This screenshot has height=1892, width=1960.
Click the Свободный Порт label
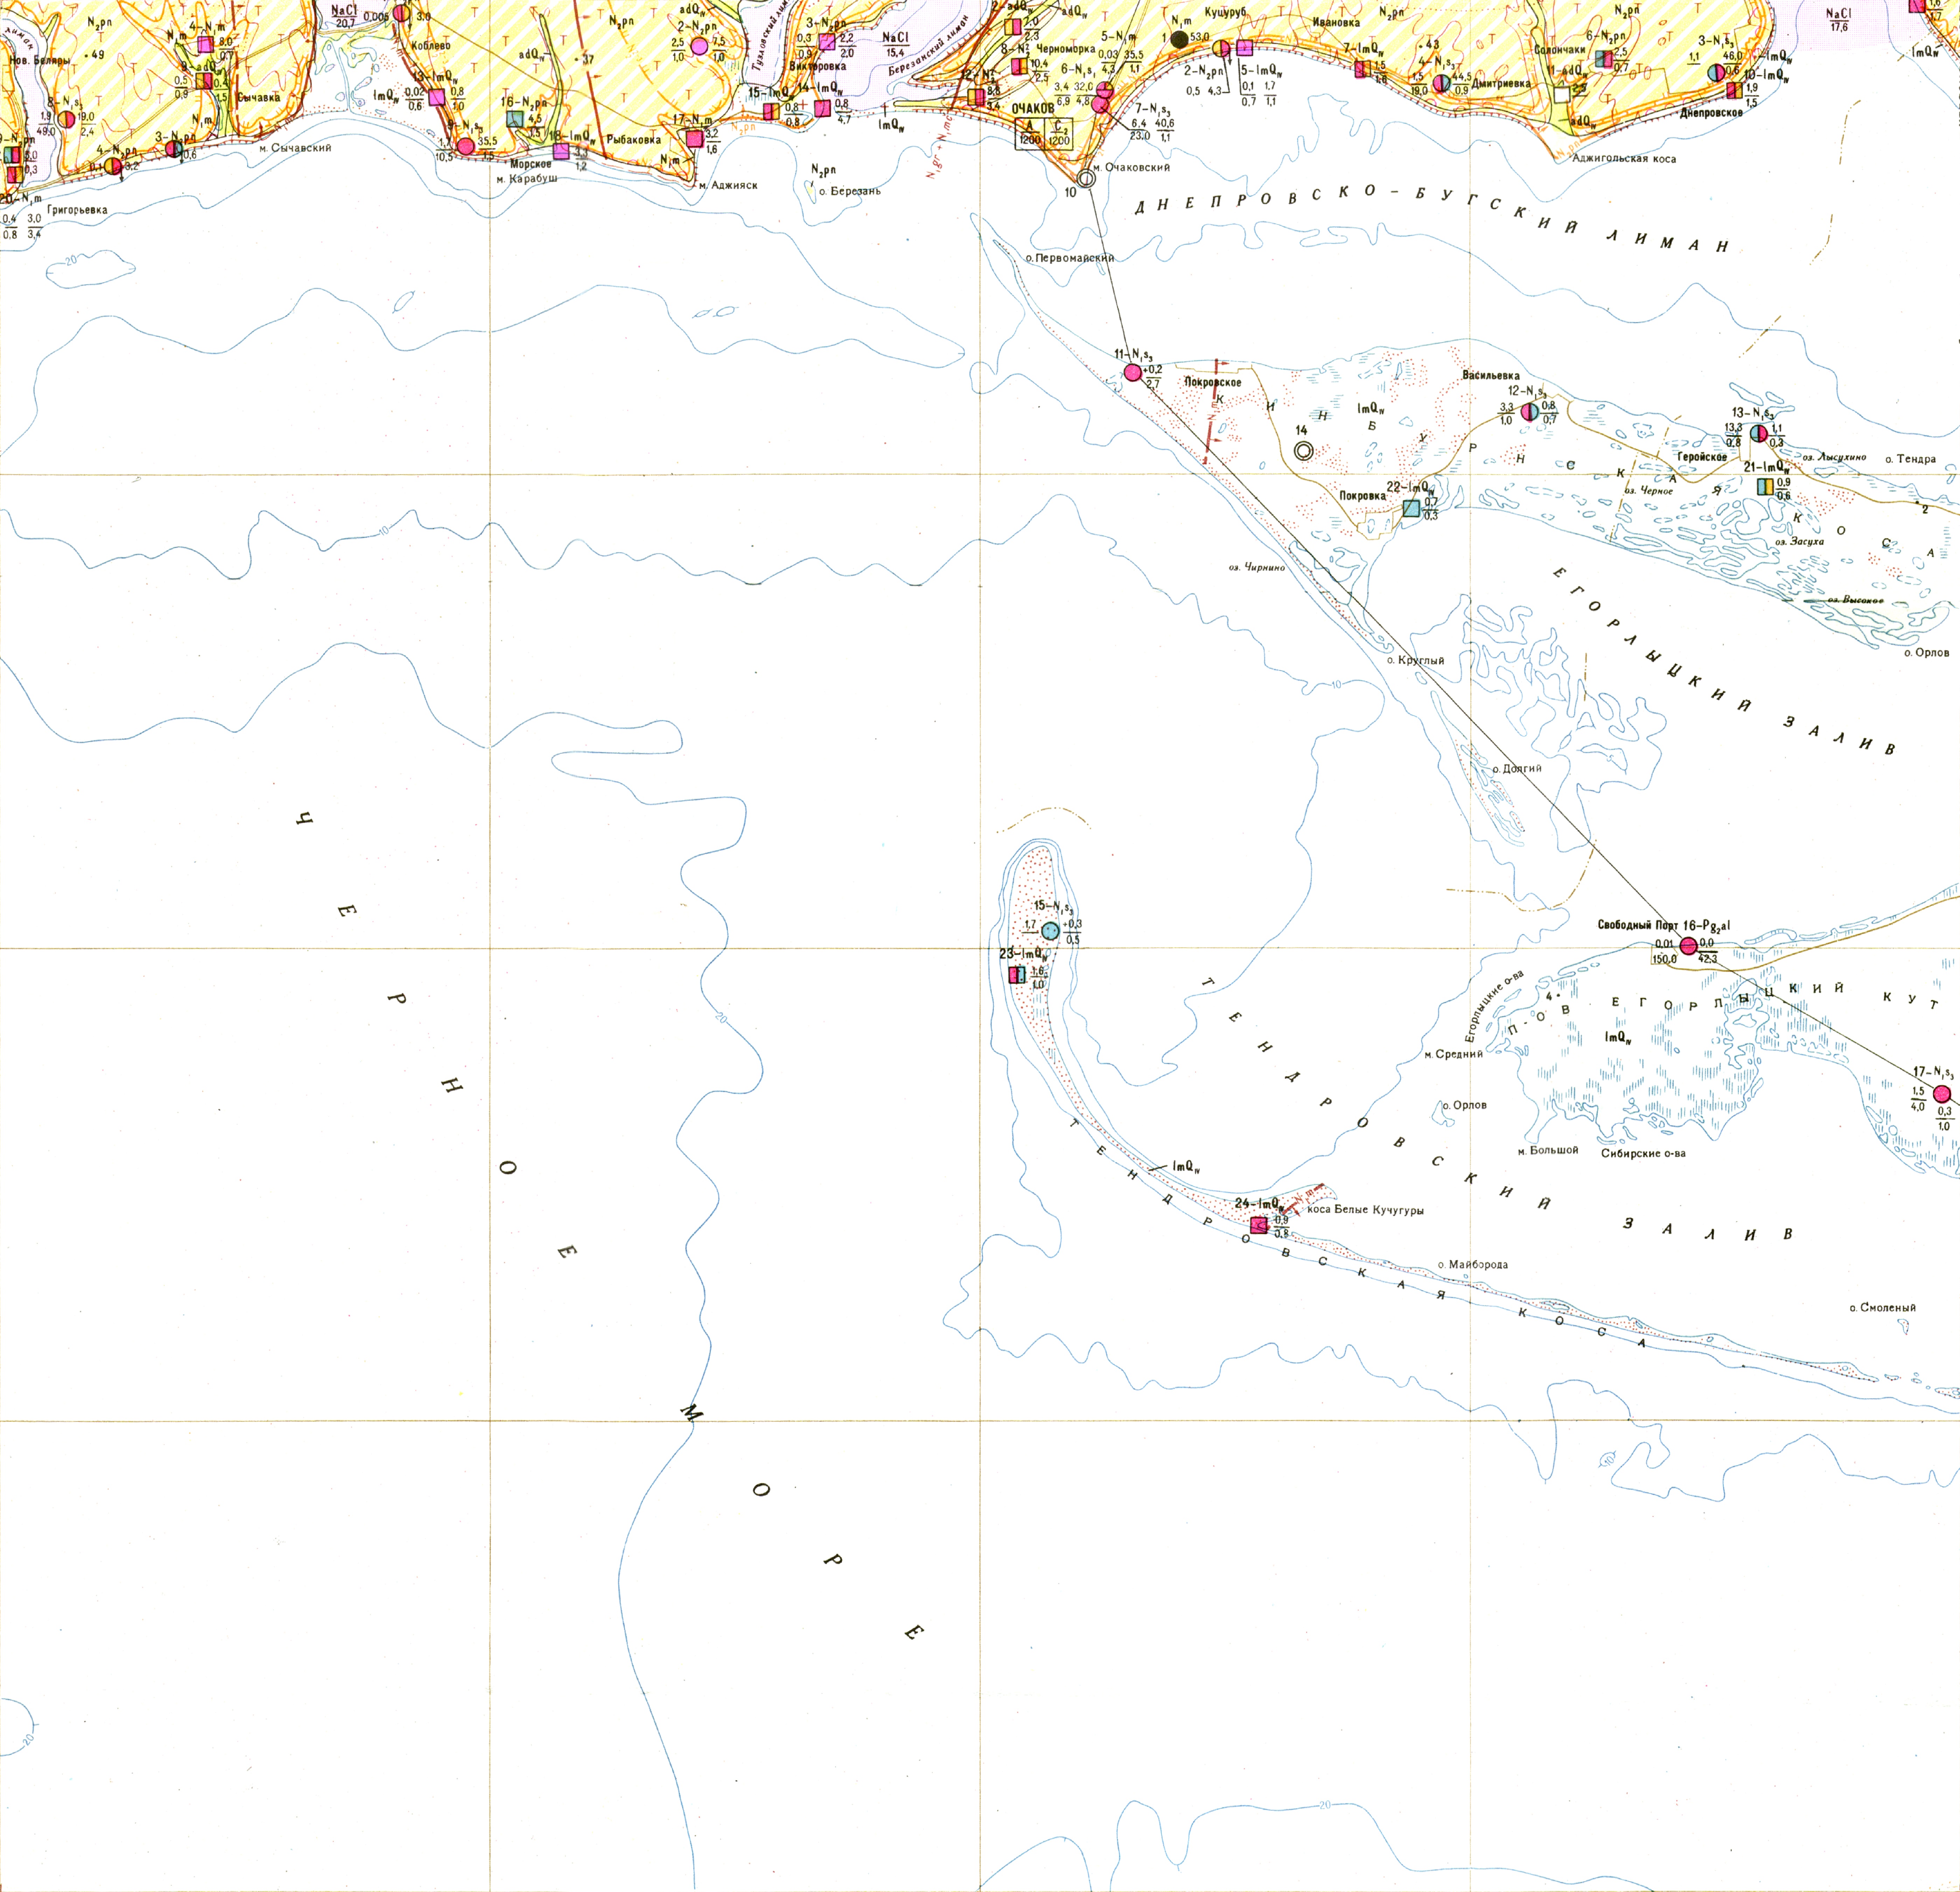[1638, 926]
